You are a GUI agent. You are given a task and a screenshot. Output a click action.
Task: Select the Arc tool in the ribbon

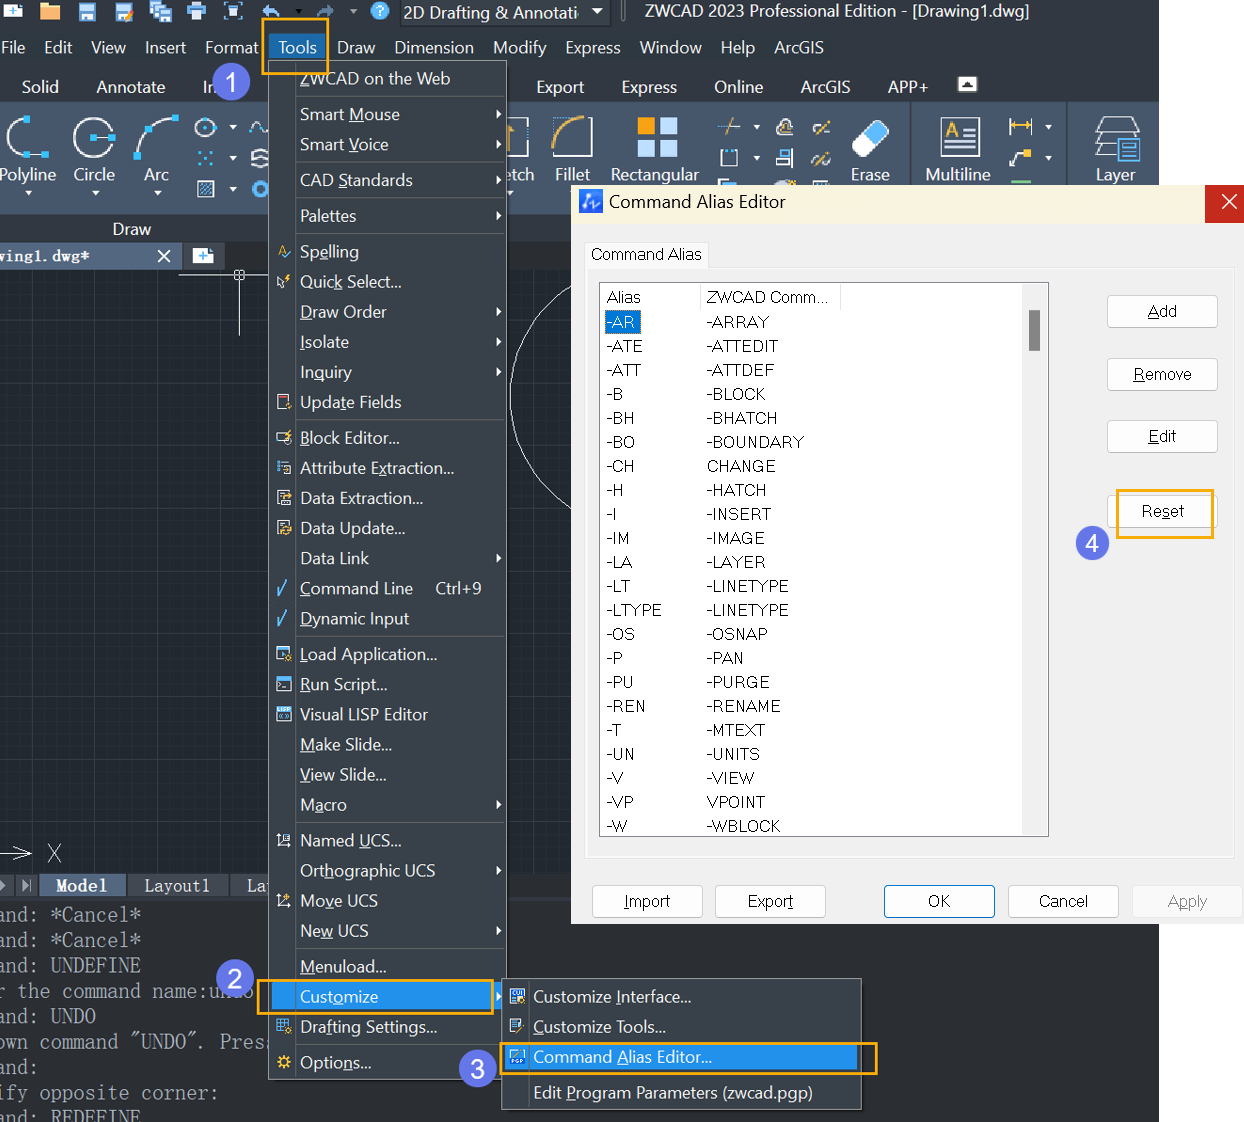(156, 149)
